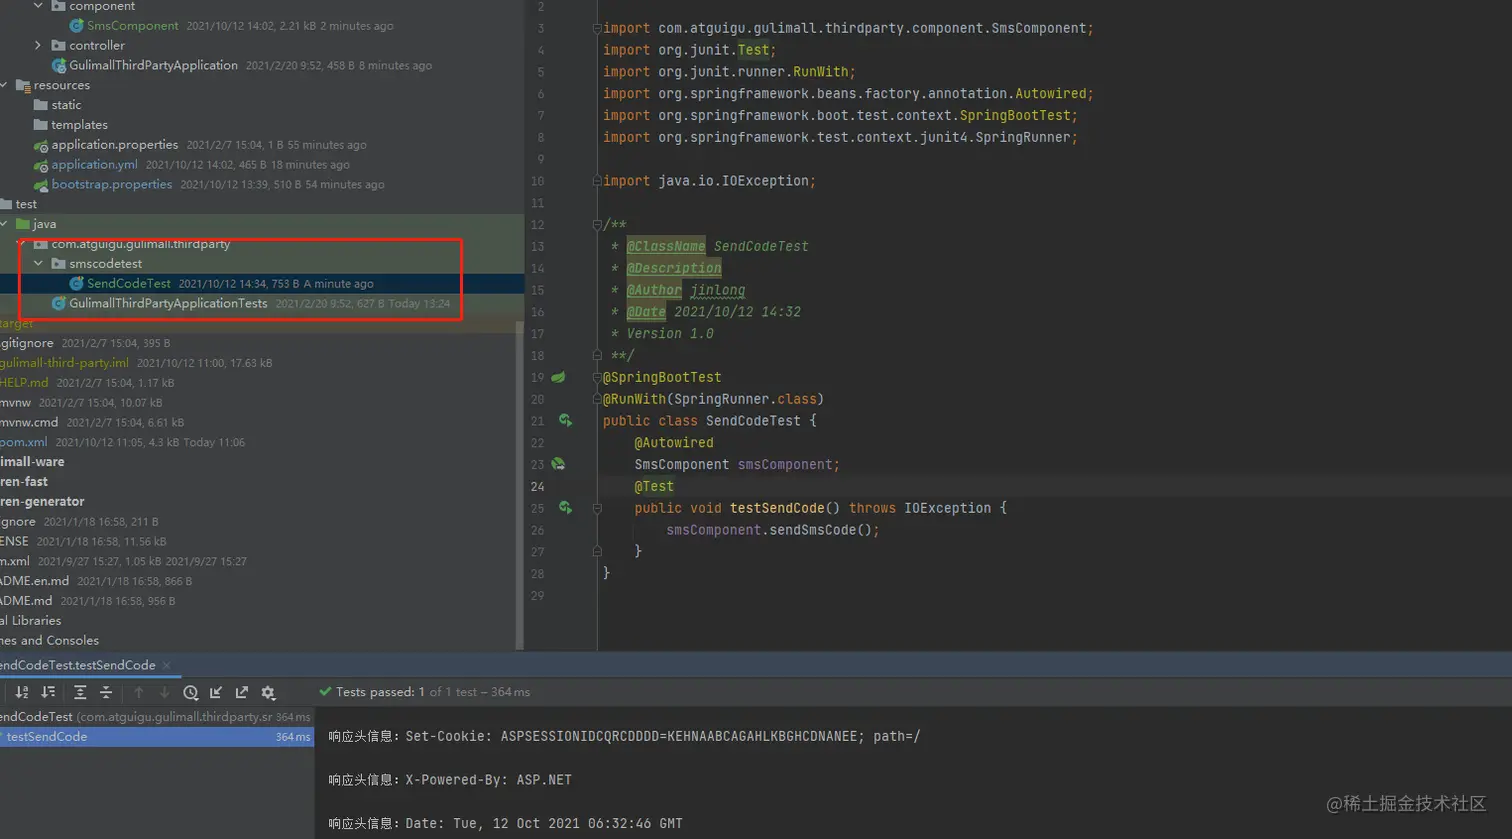Collapse the java test folder

pos(5,224)
